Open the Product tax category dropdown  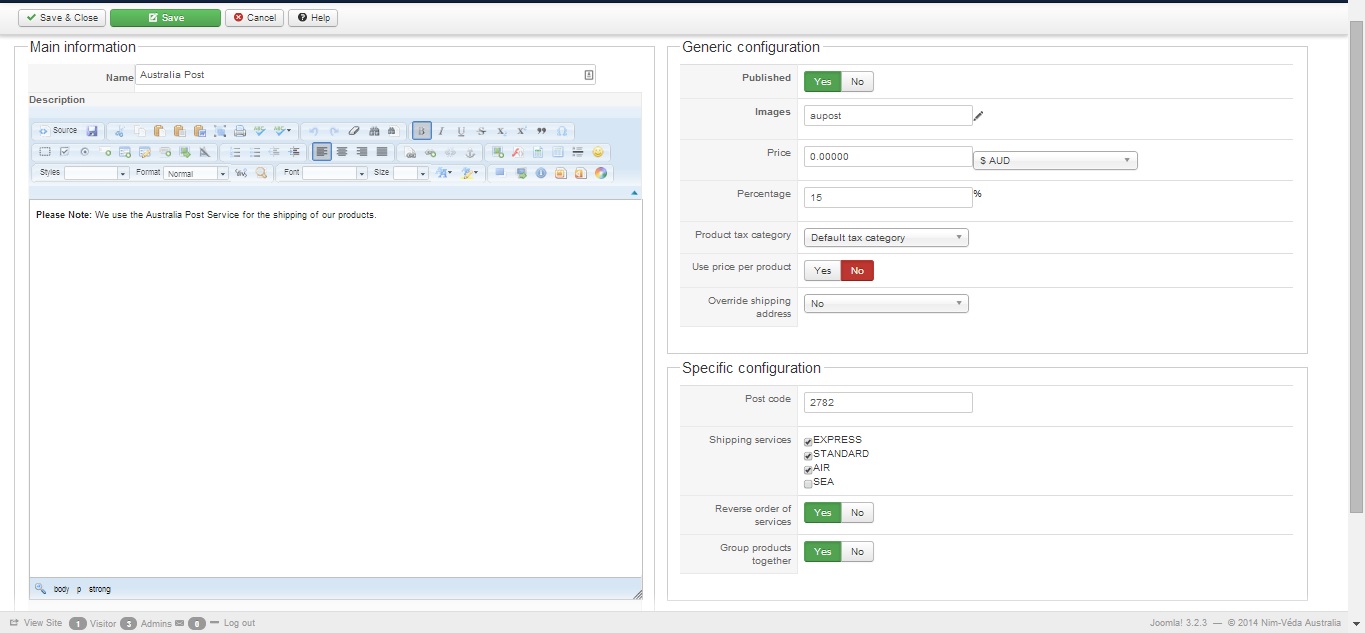(886, 238)
